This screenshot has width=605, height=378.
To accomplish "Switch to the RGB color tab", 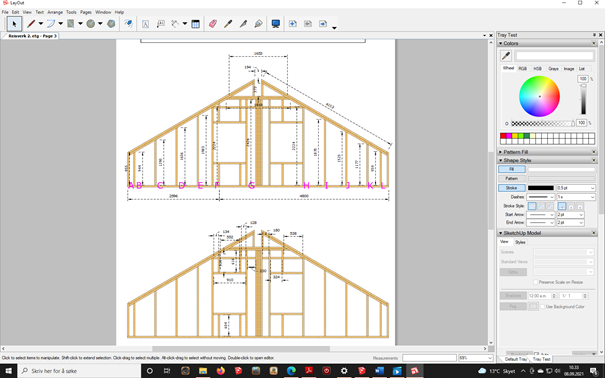I will click(522, 69).
